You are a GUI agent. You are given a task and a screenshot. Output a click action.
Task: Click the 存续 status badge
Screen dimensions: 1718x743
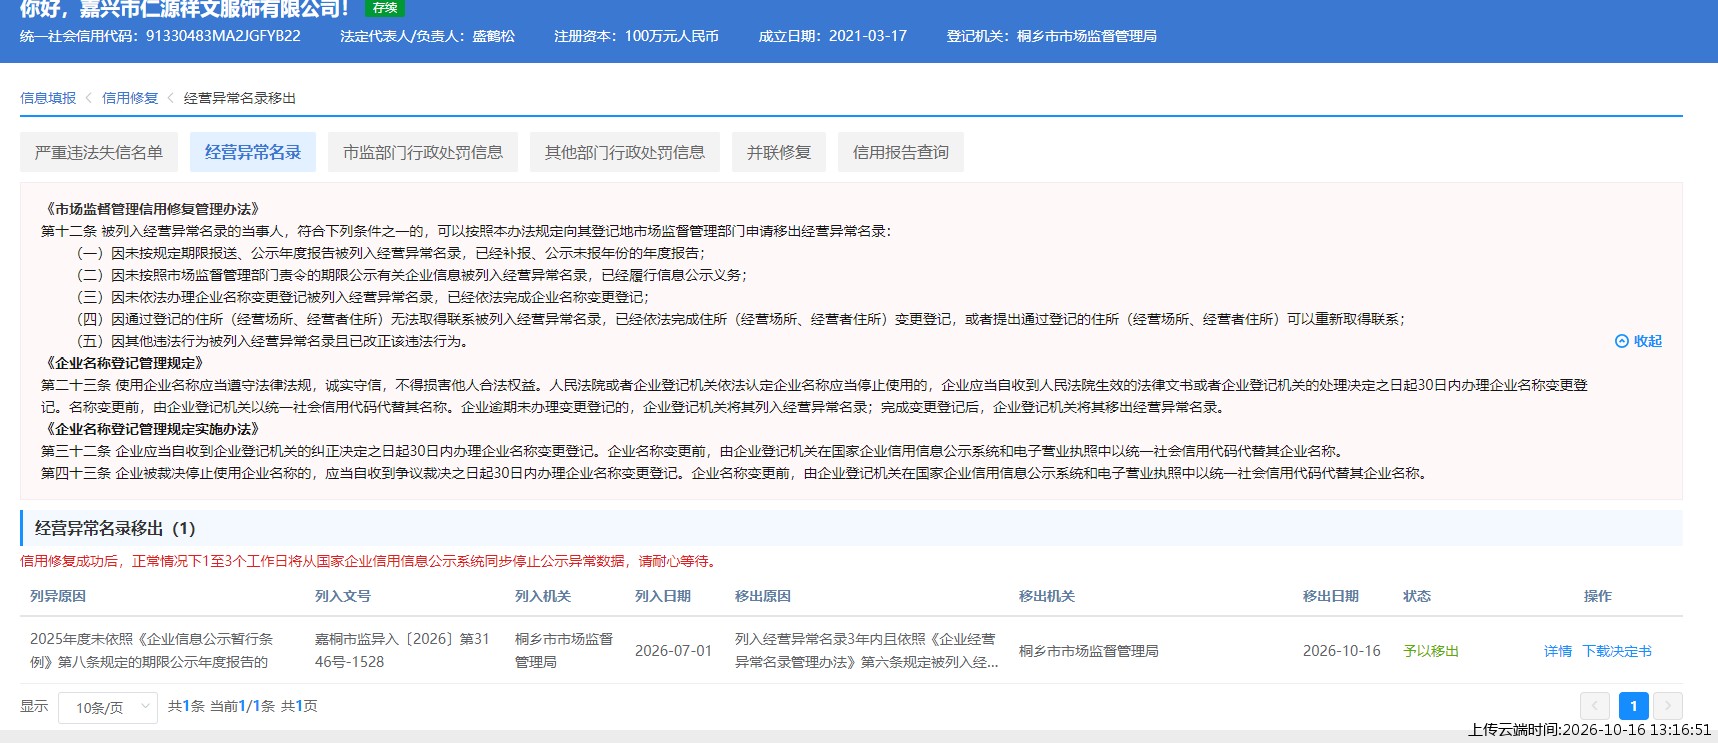tap(385, 8)
